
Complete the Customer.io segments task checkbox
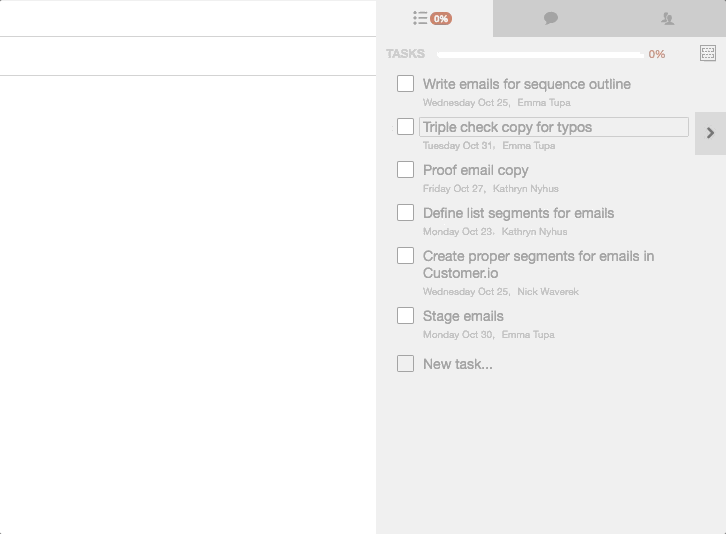click(405, 256)
